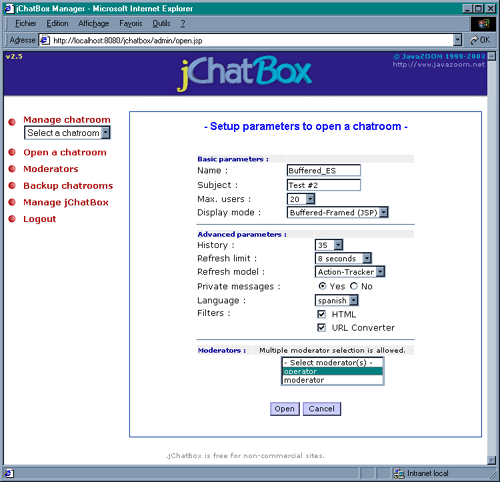
Task: Click the 'Setup parameters to open a chatroom' heading
Action: coord(306,127)
